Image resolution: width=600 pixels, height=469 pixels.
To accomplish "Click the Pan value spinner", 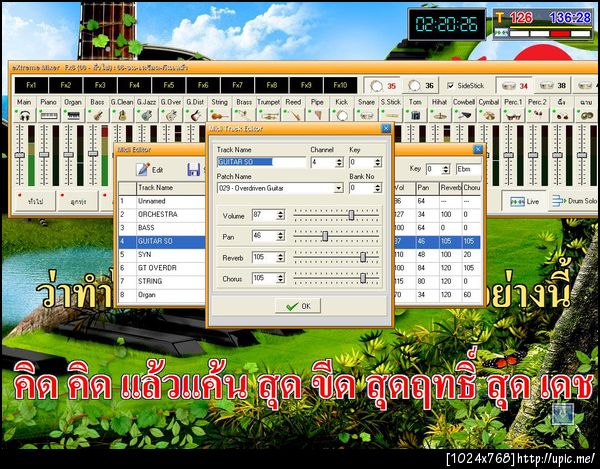I will point(280,236).
